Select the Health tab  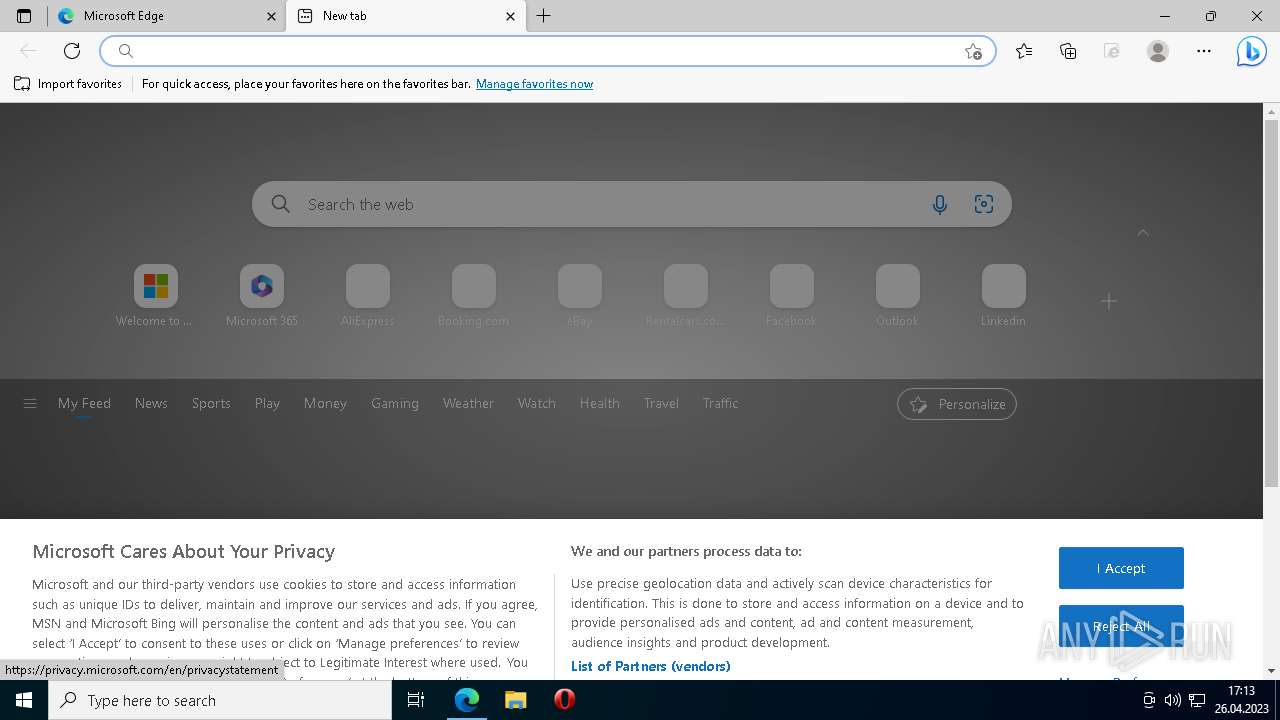pos(600,403)
